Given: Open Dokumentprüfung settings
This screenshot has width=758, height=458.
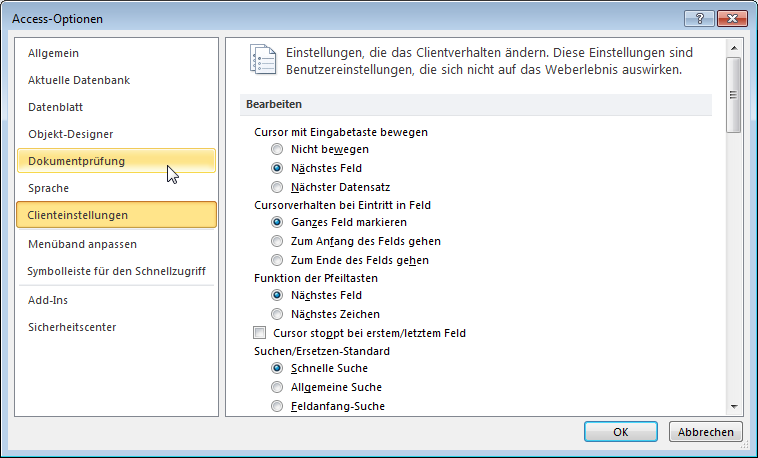Looking at the screenshot, I should tap(77, 161).
